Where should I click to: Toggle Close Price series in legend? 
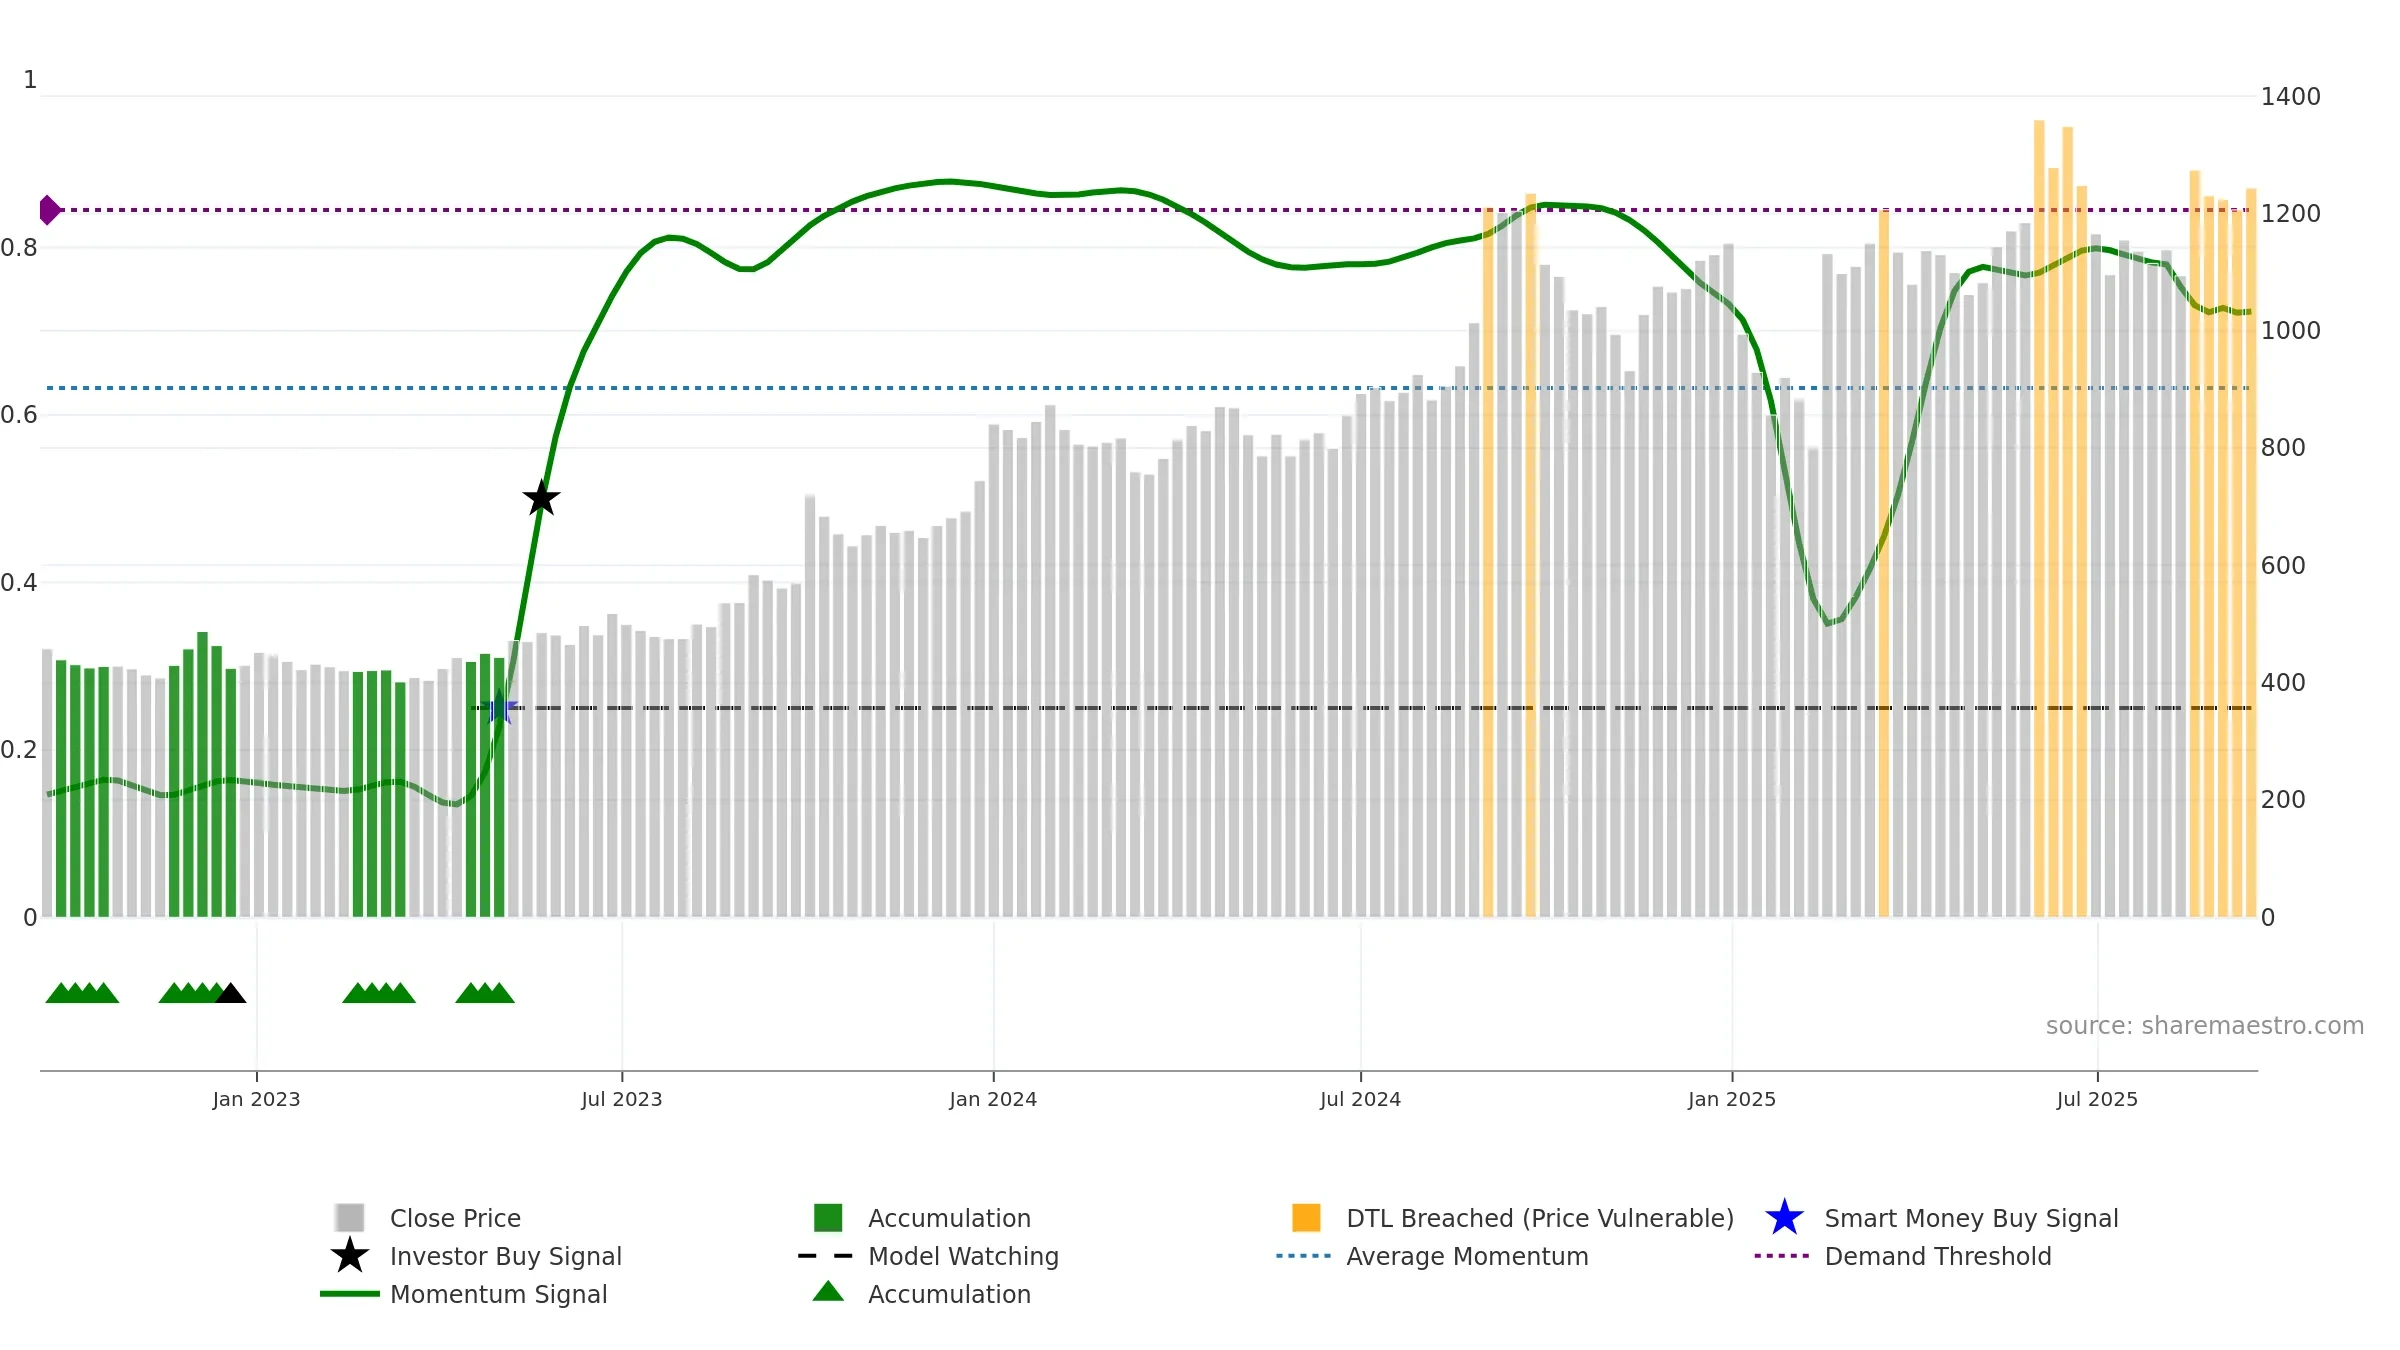click(455, 1218)
